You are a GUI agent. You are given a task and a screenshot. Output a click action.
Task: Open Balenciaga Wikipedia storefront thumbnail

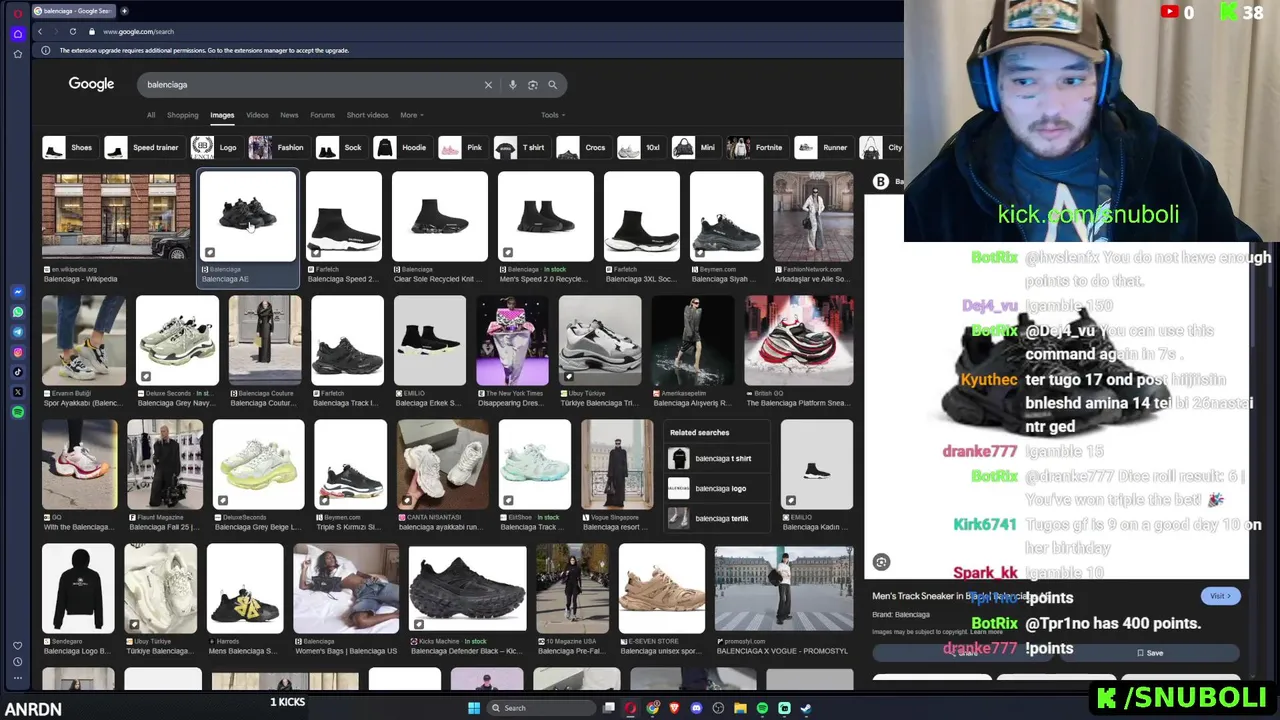116,217
